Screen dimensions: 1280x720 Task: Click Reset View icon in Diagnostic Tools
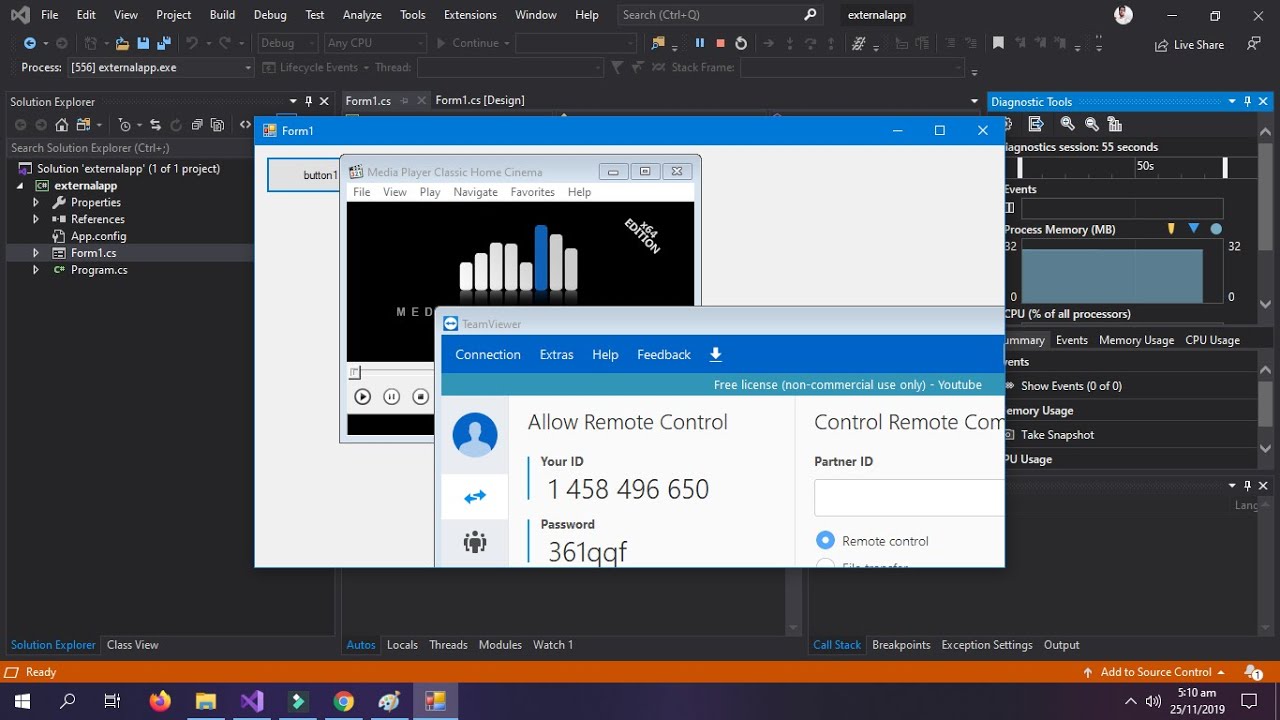click(1115, 124)
